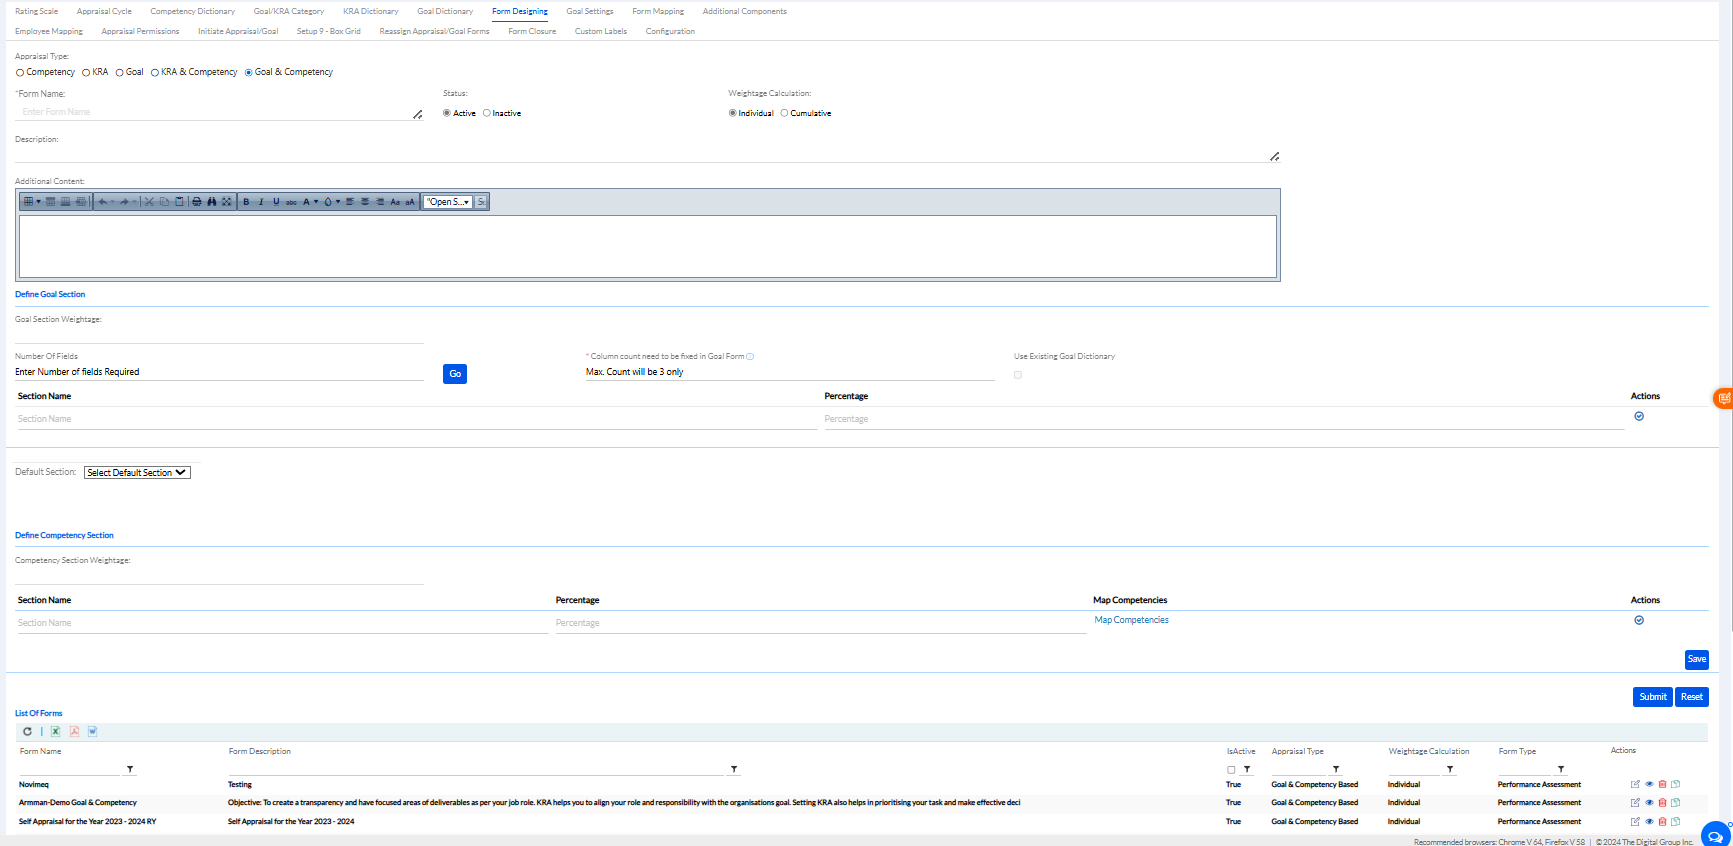The width and height of the screenshot is (1733, 846).
Task: Apply bold in Additional Content editor
Action: tap(246, 202)
